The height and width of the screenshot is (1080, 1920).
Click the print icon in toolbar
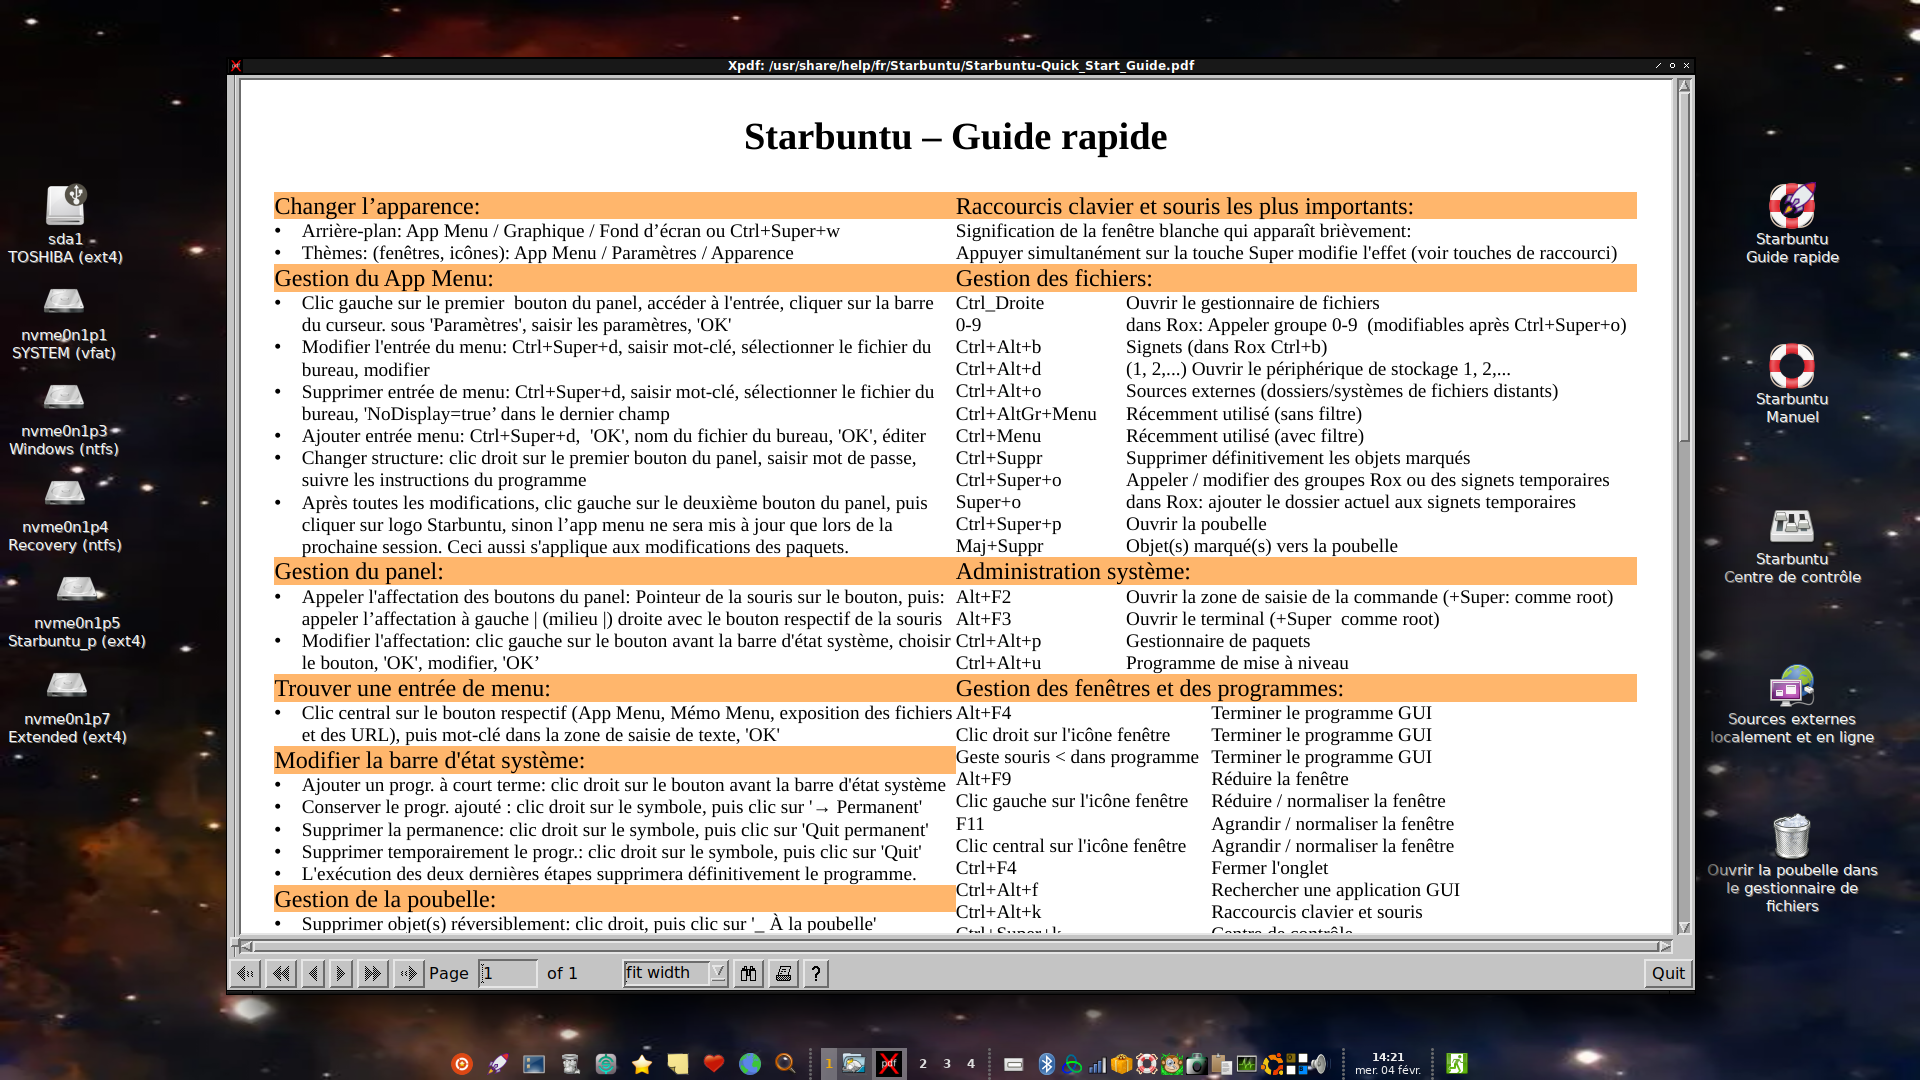tap(784, 973)
